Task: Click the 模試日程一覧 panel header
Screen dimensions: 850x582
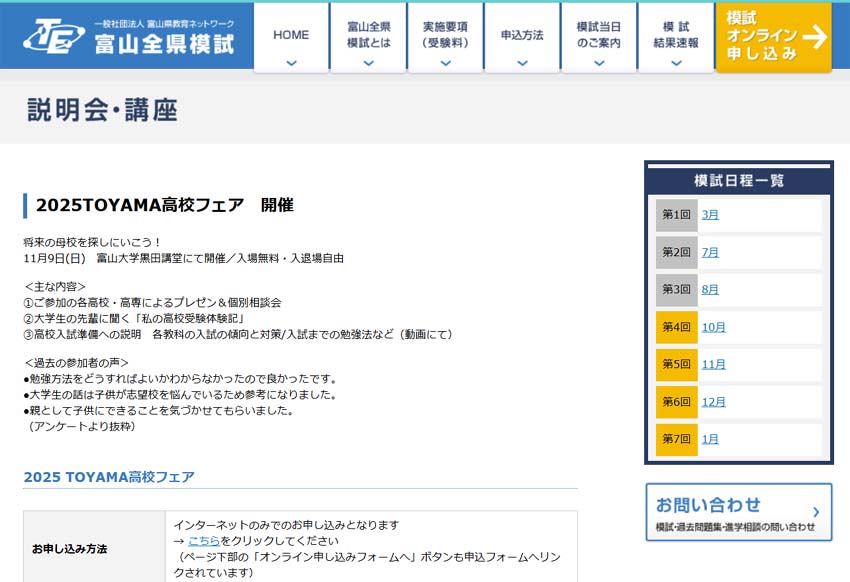Action: [739, 181]
